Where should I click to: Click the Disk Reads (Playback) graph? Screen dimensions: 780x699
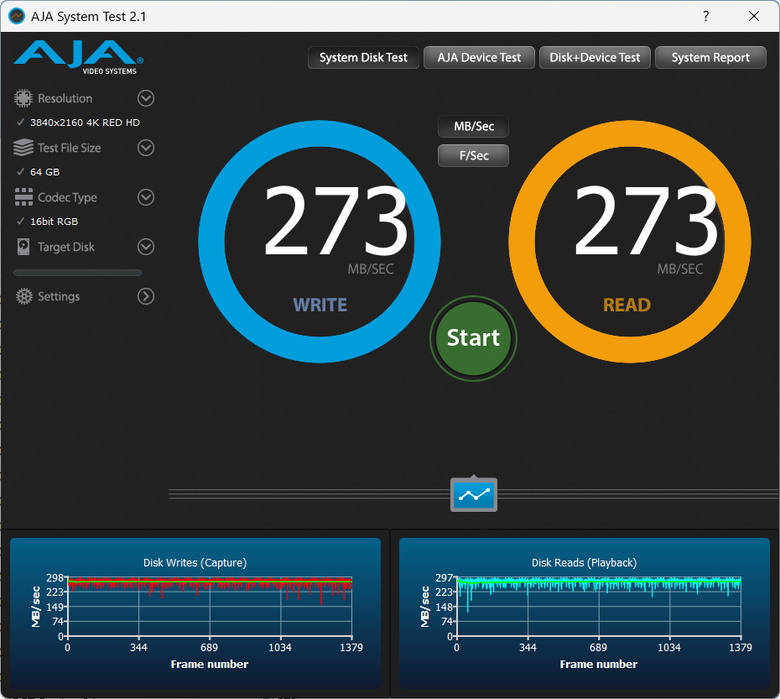[x=585, y=613]
